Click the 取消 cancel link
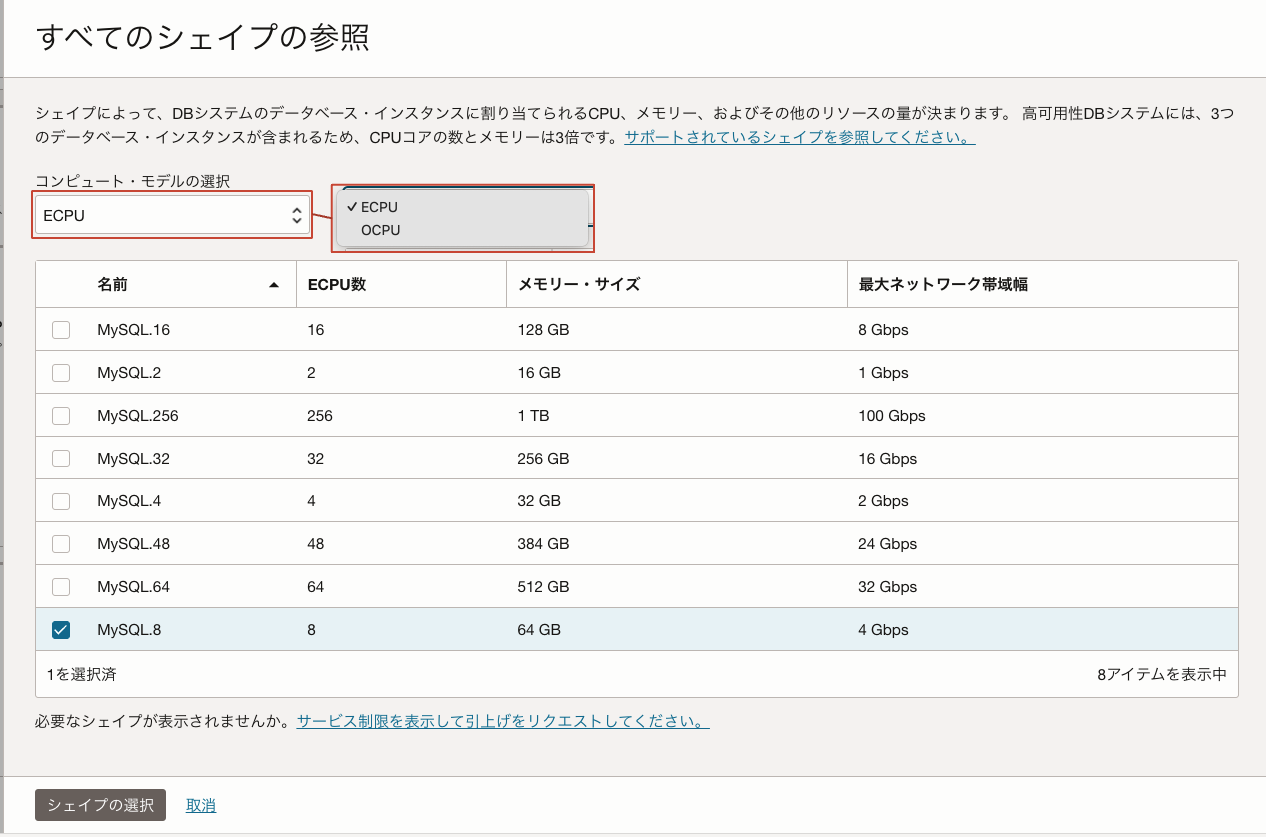This screenshot has height=837, width=1266. tap(201, 805)
